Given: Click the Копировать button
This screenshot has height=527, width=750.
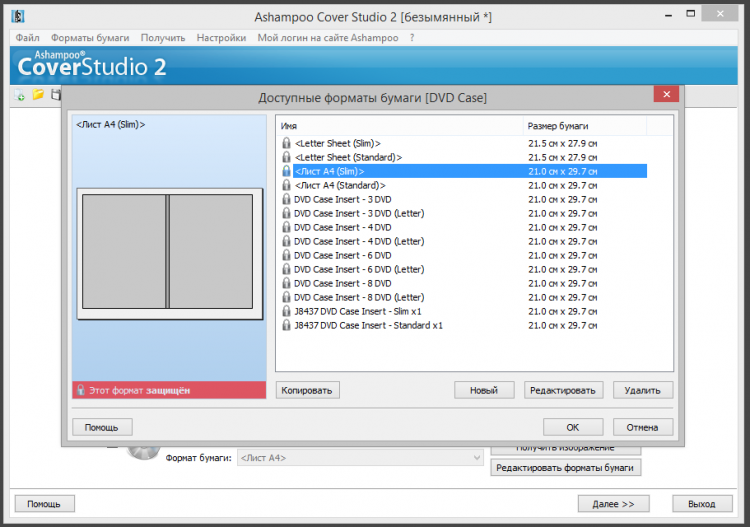Looking at the screenshot, I should coord(307,390).
